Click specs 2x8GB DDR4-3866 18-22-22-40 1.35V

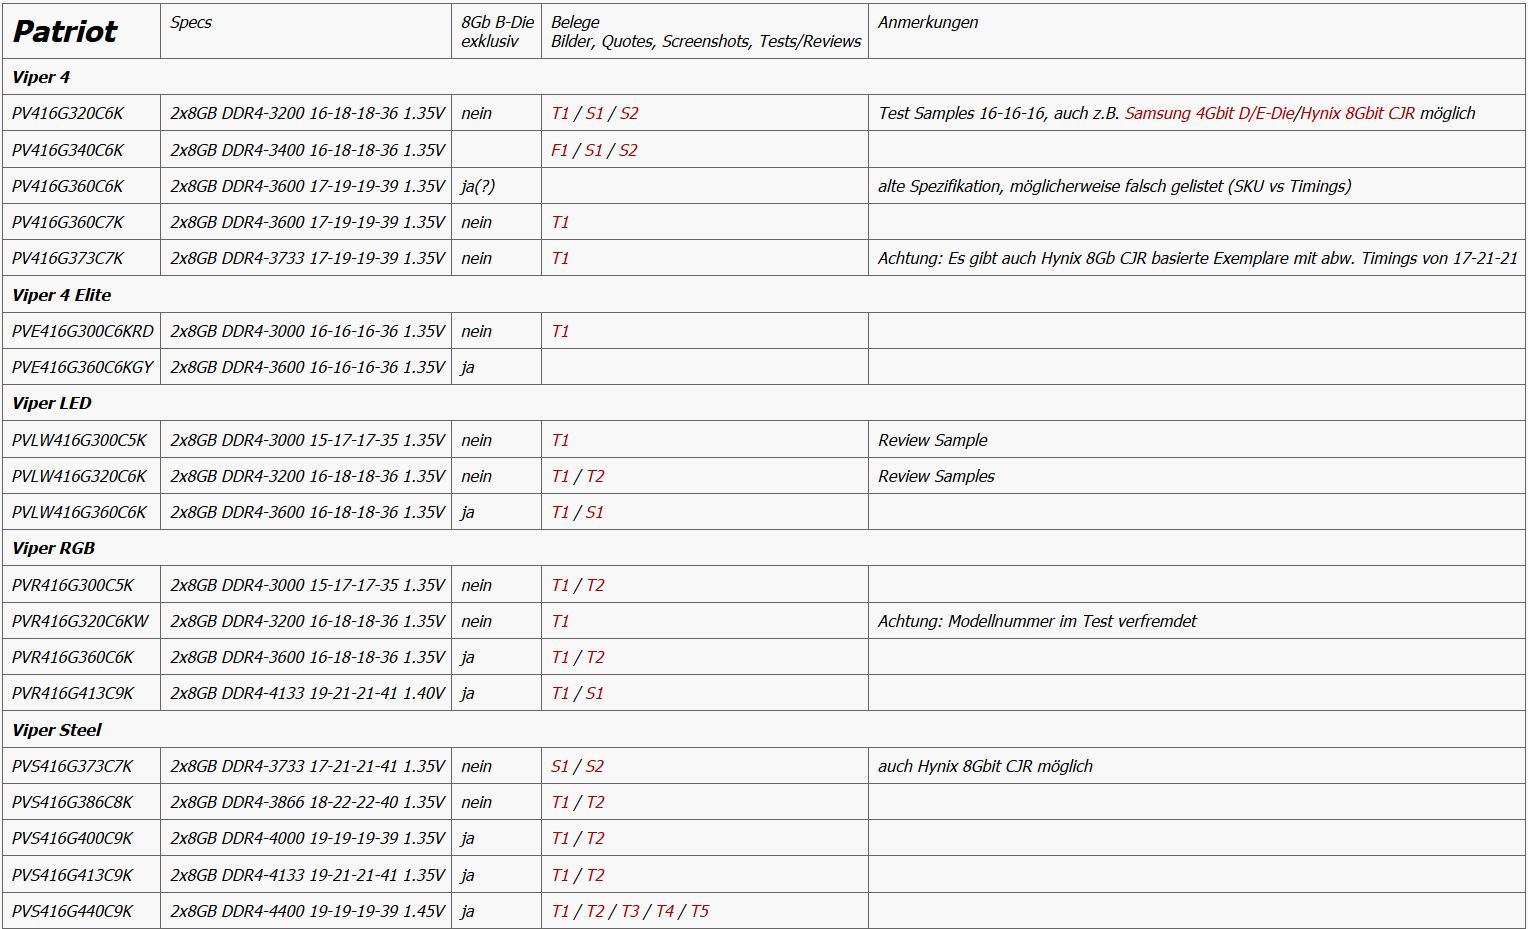[307, 802]
